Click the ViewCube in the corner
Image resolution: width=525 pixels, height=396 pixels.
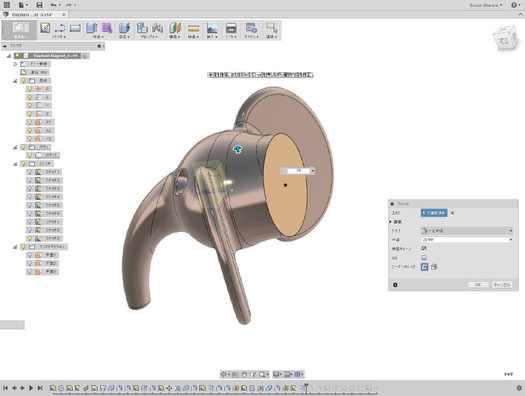click(505, 38)
